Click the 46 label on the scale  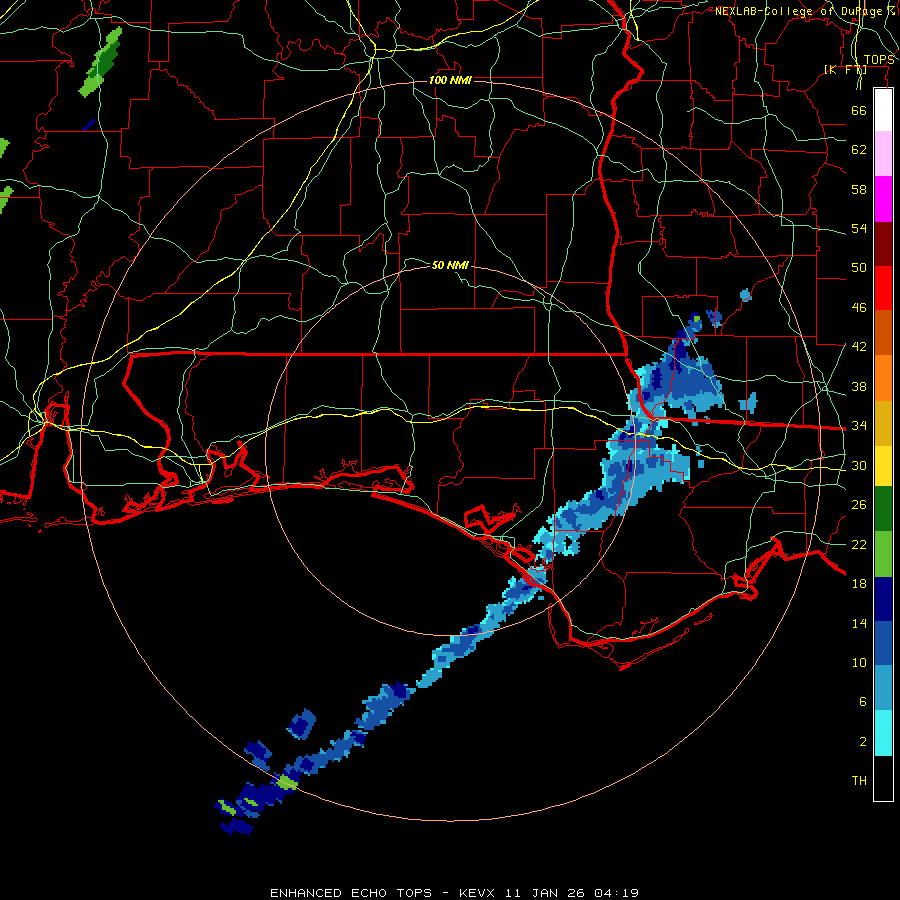pyautogui.click(x=859, y=308)
